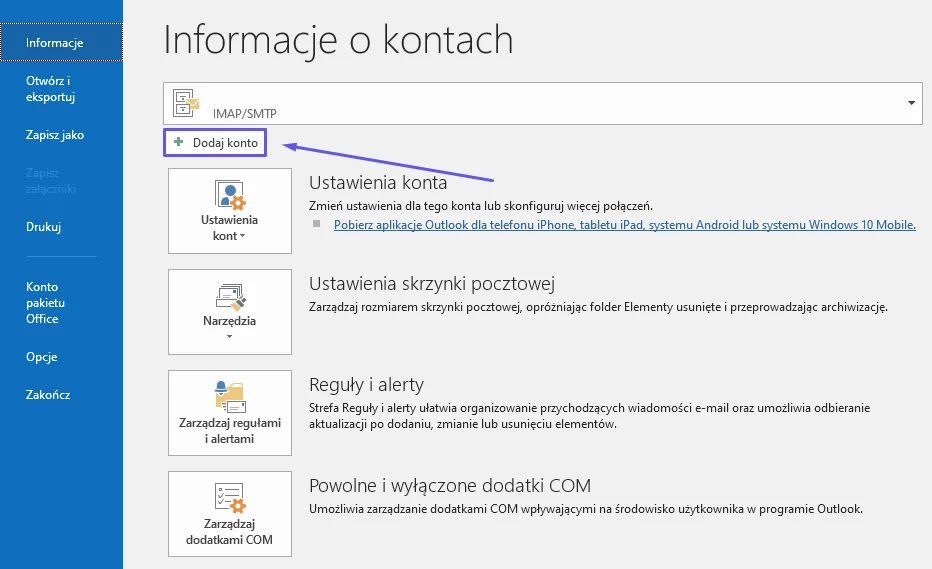Image resolution: width=932 pixels, height=569 pixels.
Task: Click the Zarządzaj rozmiarem skrzynki pocztowej description
Action: tap(599, 307)
